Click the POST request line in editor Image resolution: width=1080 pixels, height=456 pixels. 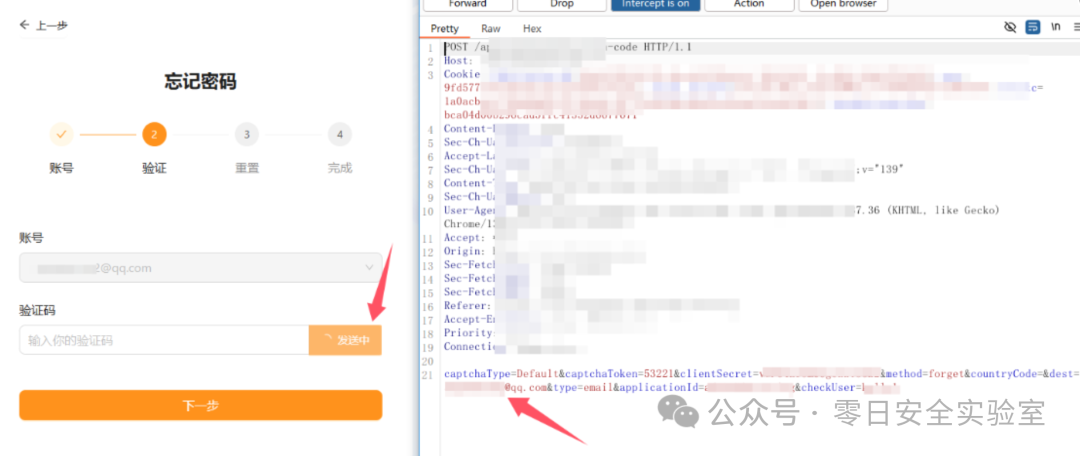(x=568, y=48)
